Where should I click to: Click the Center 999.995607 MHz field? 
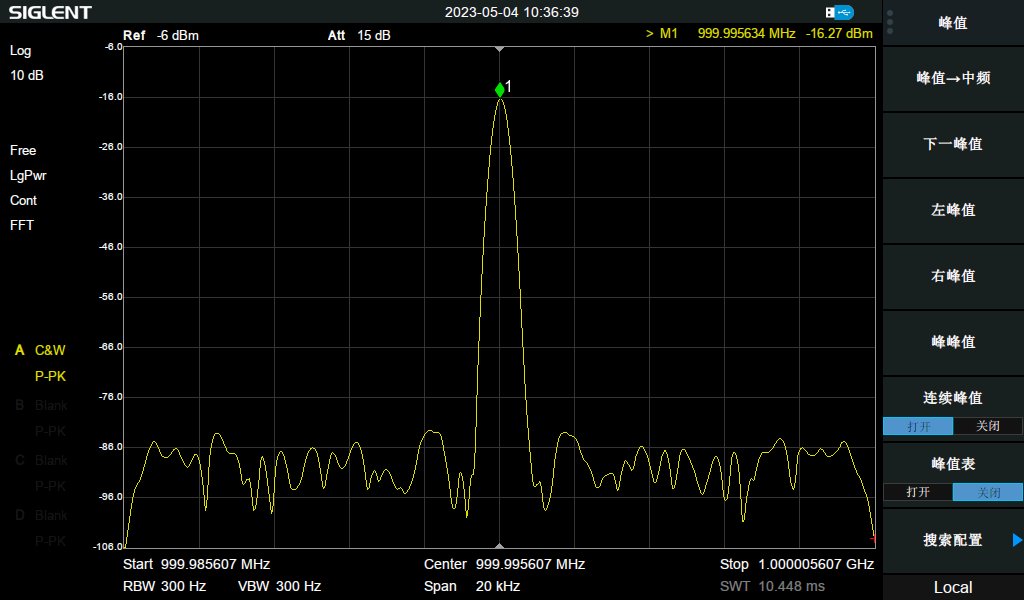click(504, 564)
